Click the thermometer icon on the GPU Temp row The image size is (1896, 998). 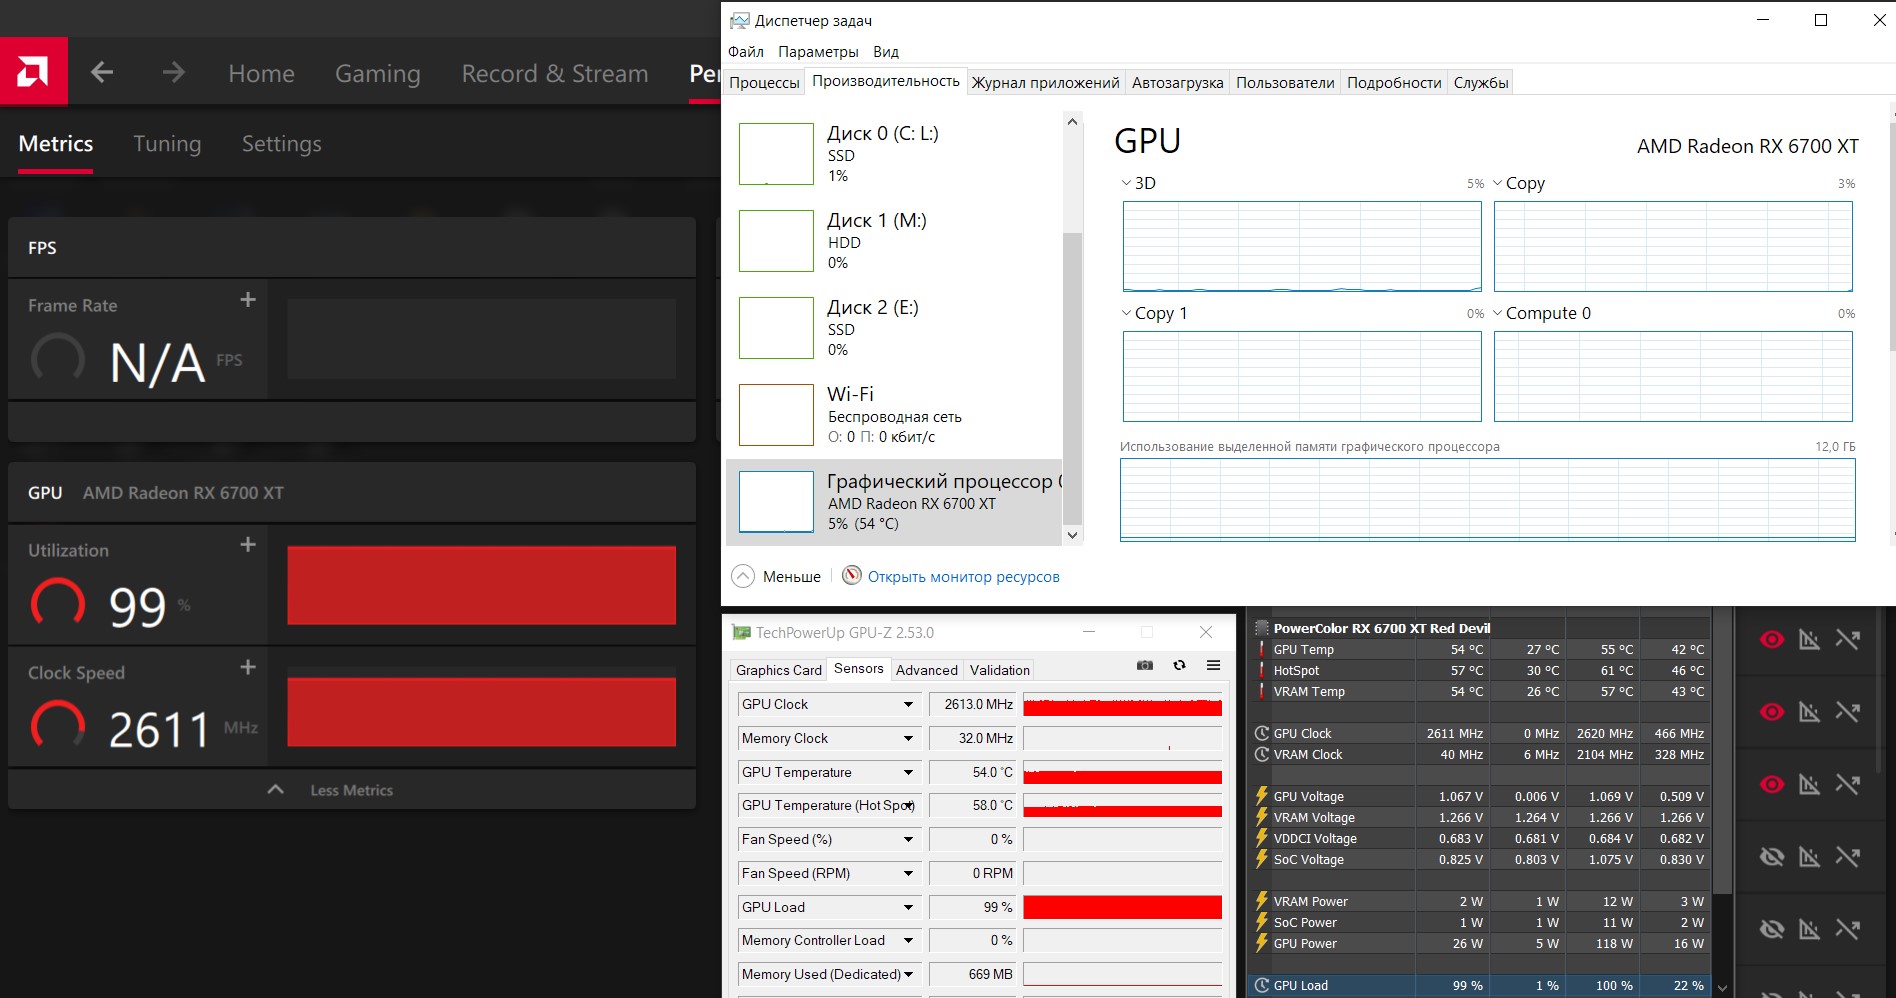(x=1261, y=649)
